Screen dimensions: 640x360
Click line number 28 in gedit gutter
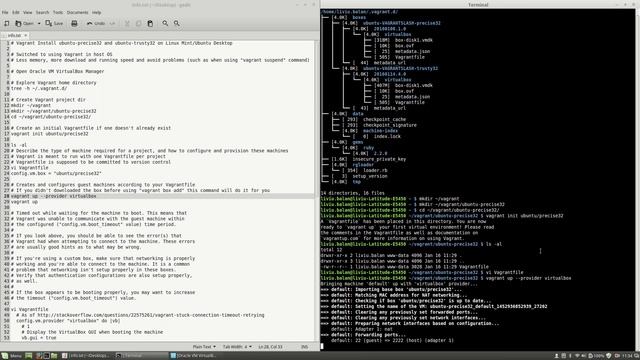(x=7, y=196)
